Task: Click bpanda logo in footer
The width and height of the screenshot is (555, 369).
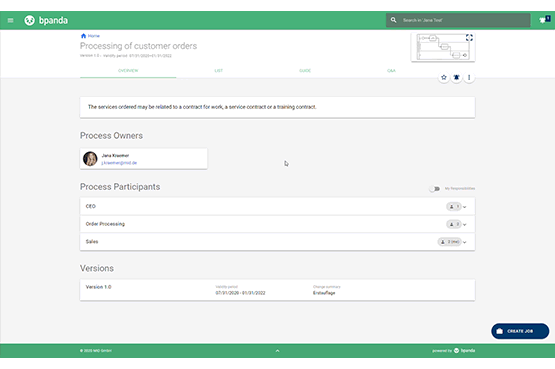Action: [465, 351]
